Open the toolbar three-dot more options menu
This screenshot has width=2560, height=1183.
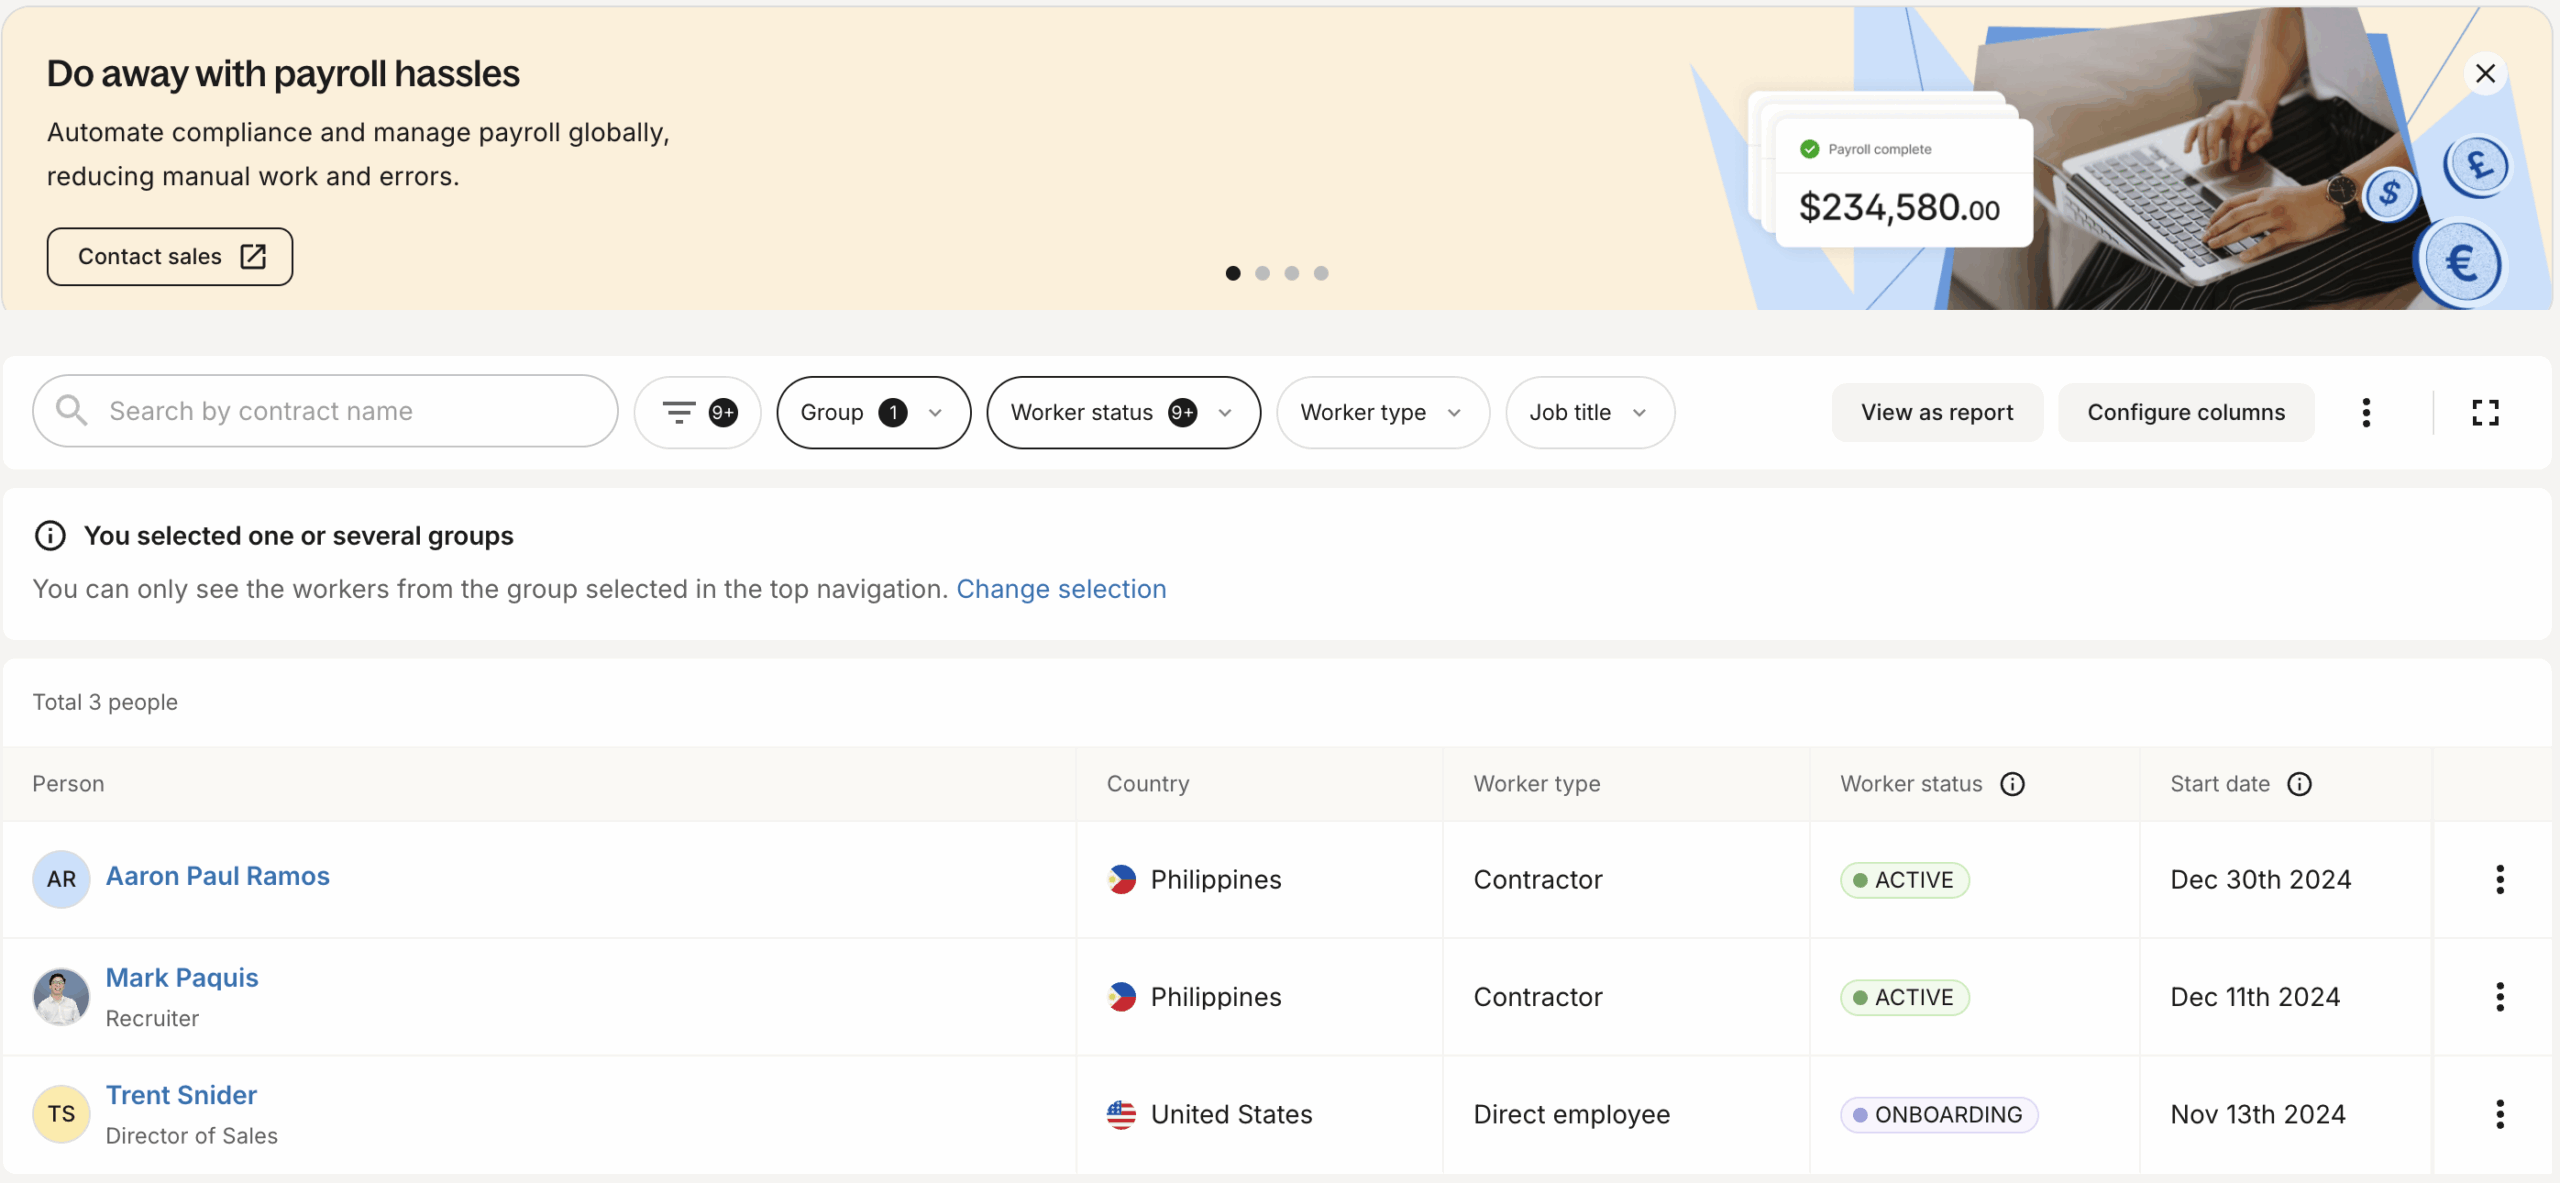(x=2366, y=412)
